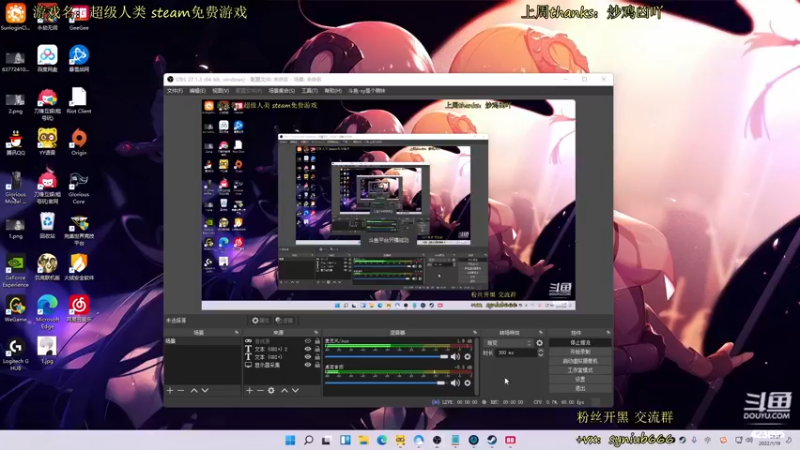Image resolution: width=800 pixels, height=450 pixels.
Task: Toggle the lock on the 显示器采集 source
Action: (x=317, y=365)
